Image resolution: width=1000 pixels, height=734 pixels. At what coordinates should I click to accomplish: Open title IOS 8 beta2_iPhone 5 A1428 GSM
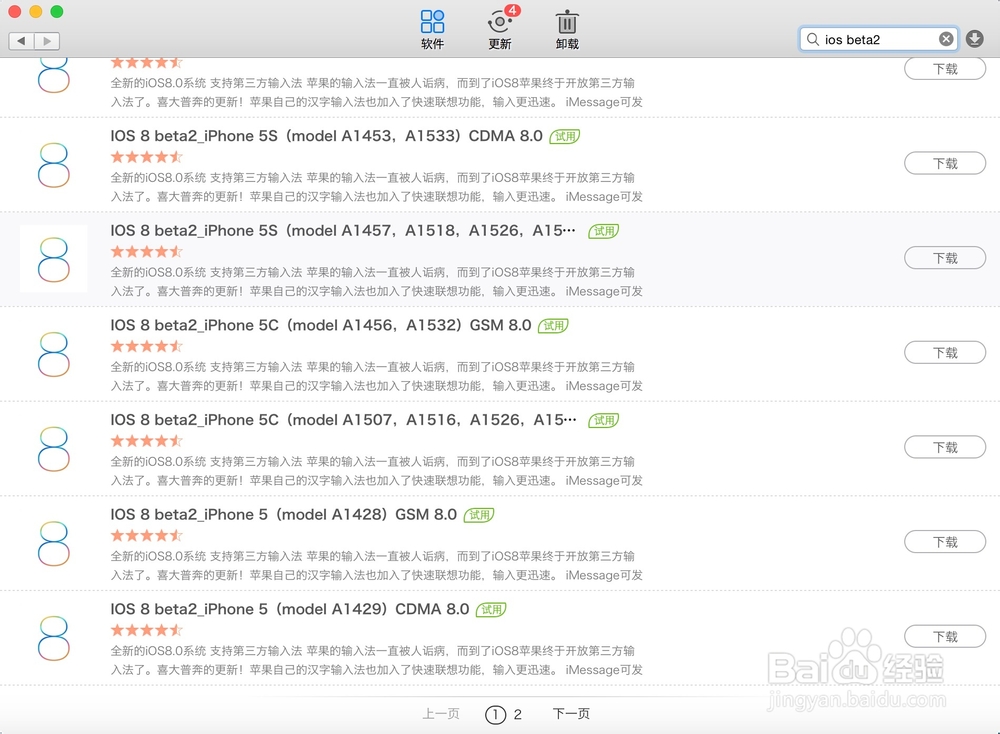284,515
